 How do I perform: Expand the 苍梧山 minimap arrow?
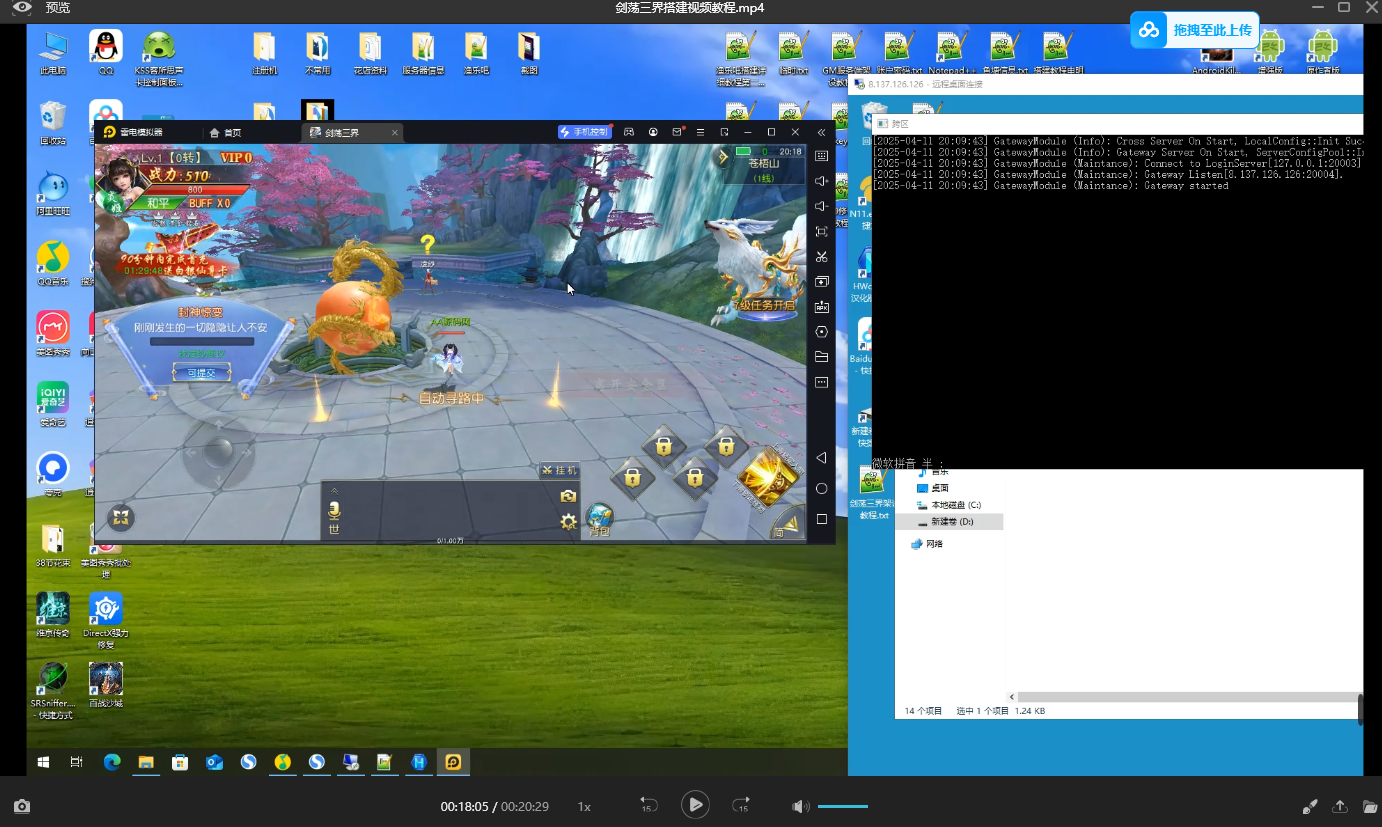click(722, 157)
